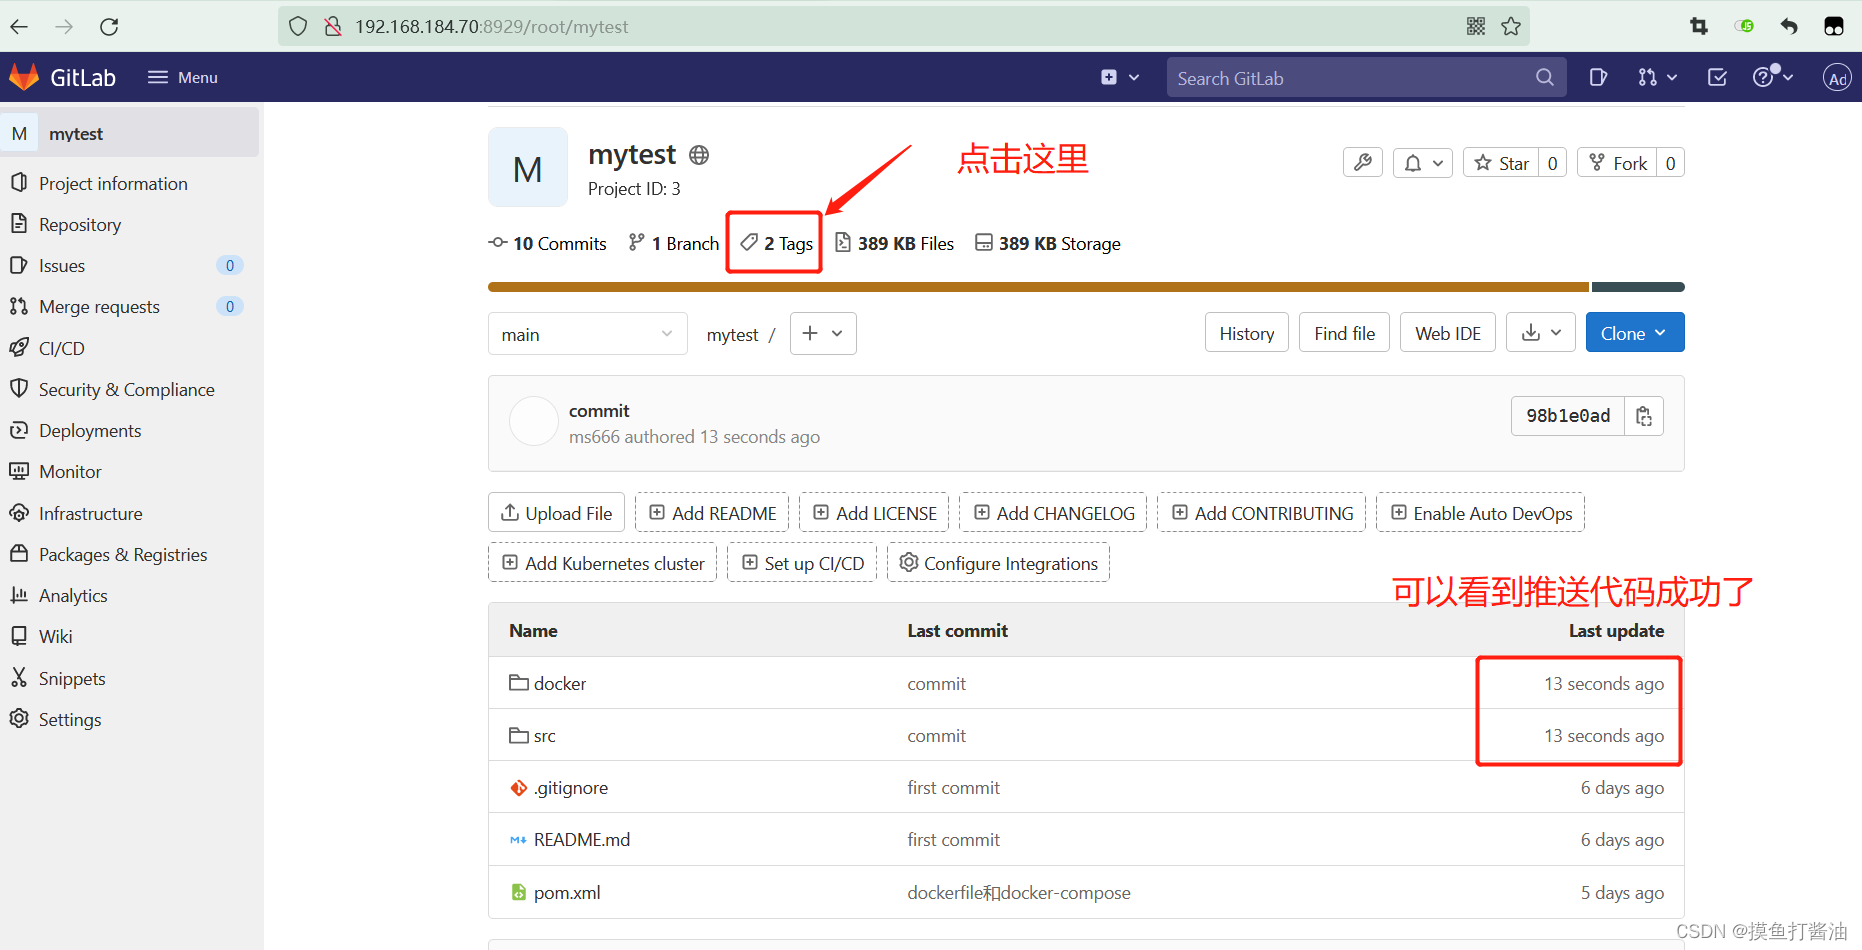
Task: Open the Web IDE
Action: [1448, 333]
